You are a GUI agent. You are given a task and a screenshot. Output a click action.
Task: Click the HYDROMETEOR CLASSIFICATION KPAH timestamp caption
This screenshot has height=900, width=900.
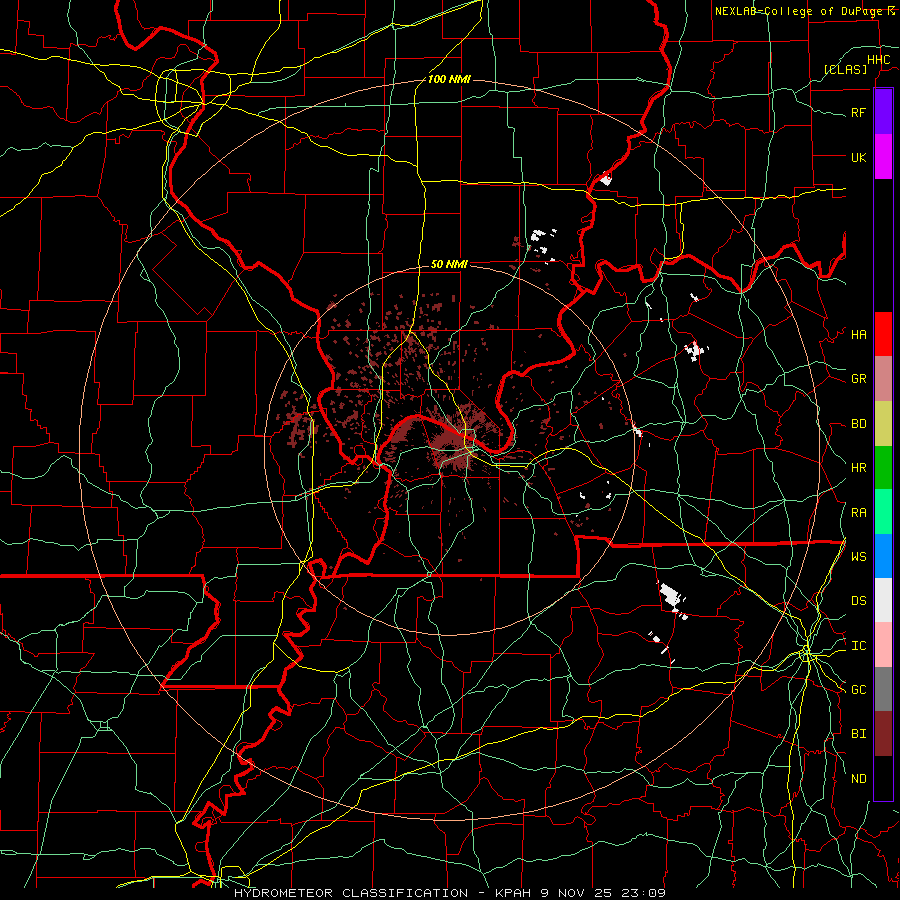pos(450,893)
